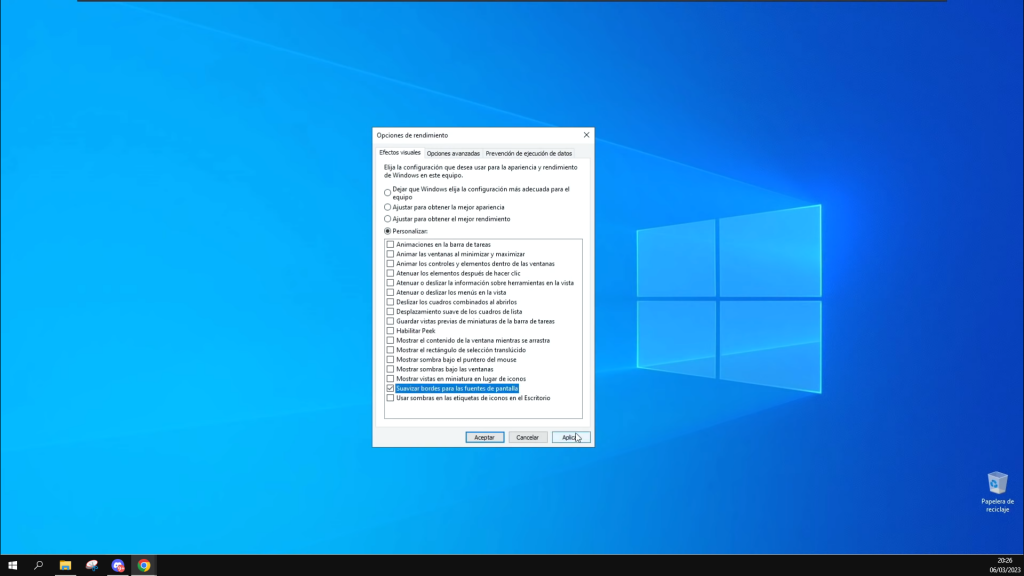1024x576 pixels.
Task: Enable 'Mostrar sombras bajo las ventanas'
Action: 390,369
